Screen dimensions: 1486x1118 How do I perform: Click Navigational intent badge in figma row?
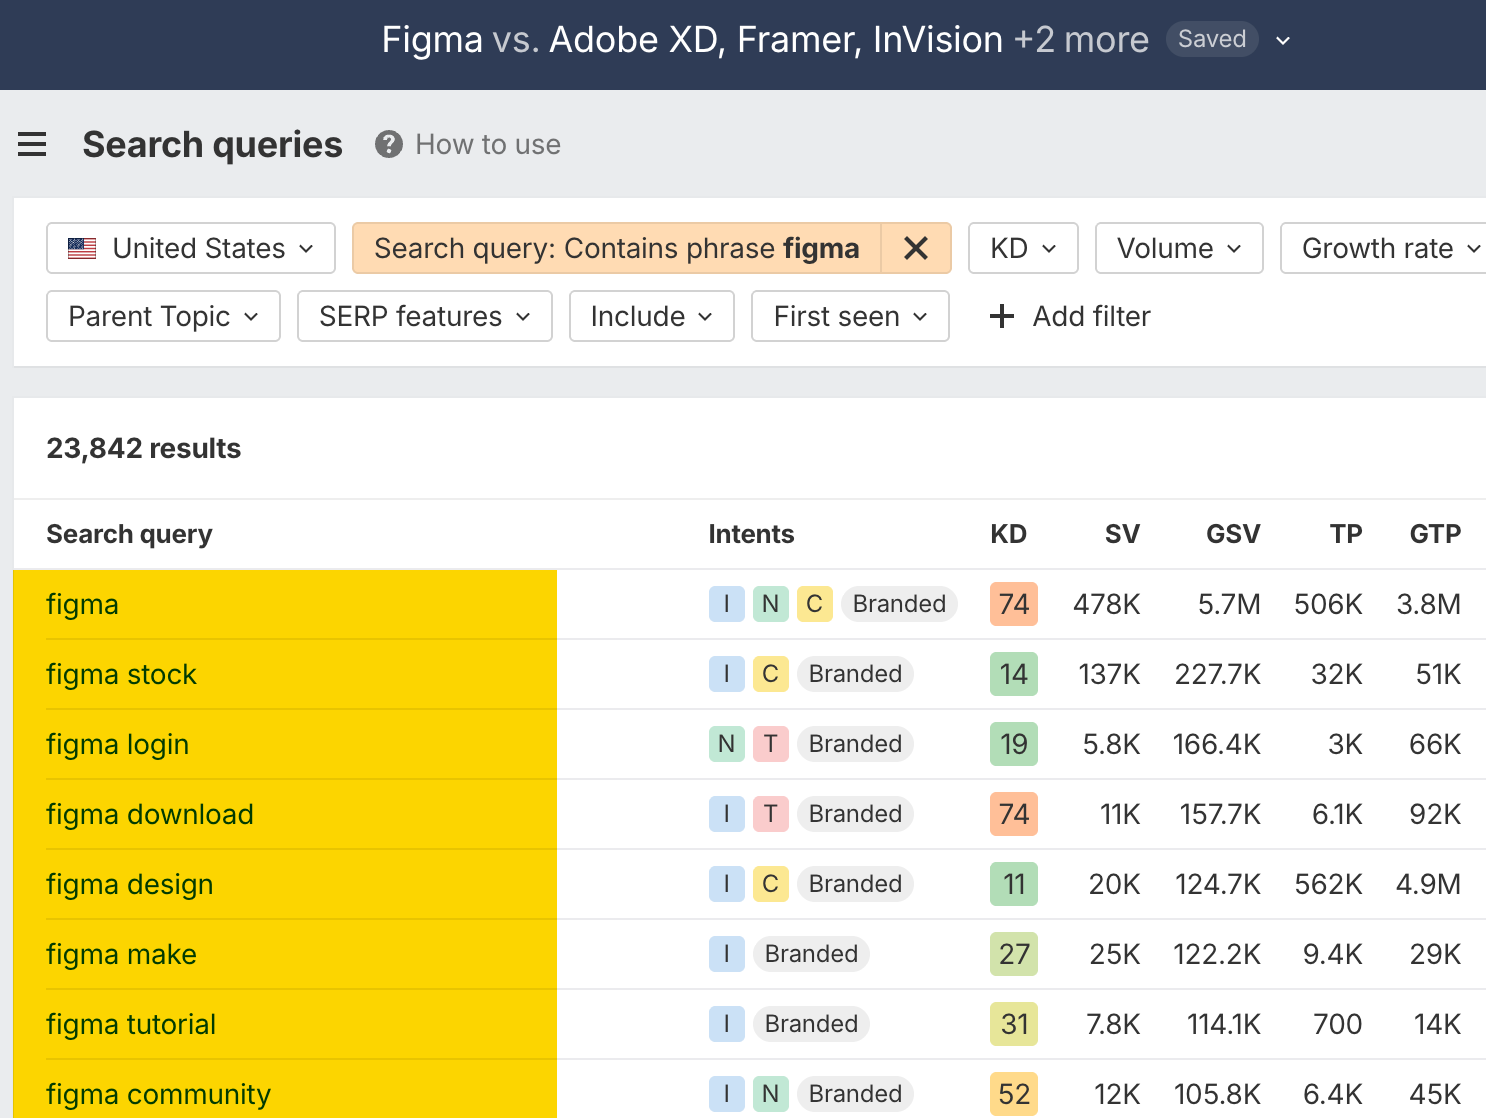pos(770,604)
